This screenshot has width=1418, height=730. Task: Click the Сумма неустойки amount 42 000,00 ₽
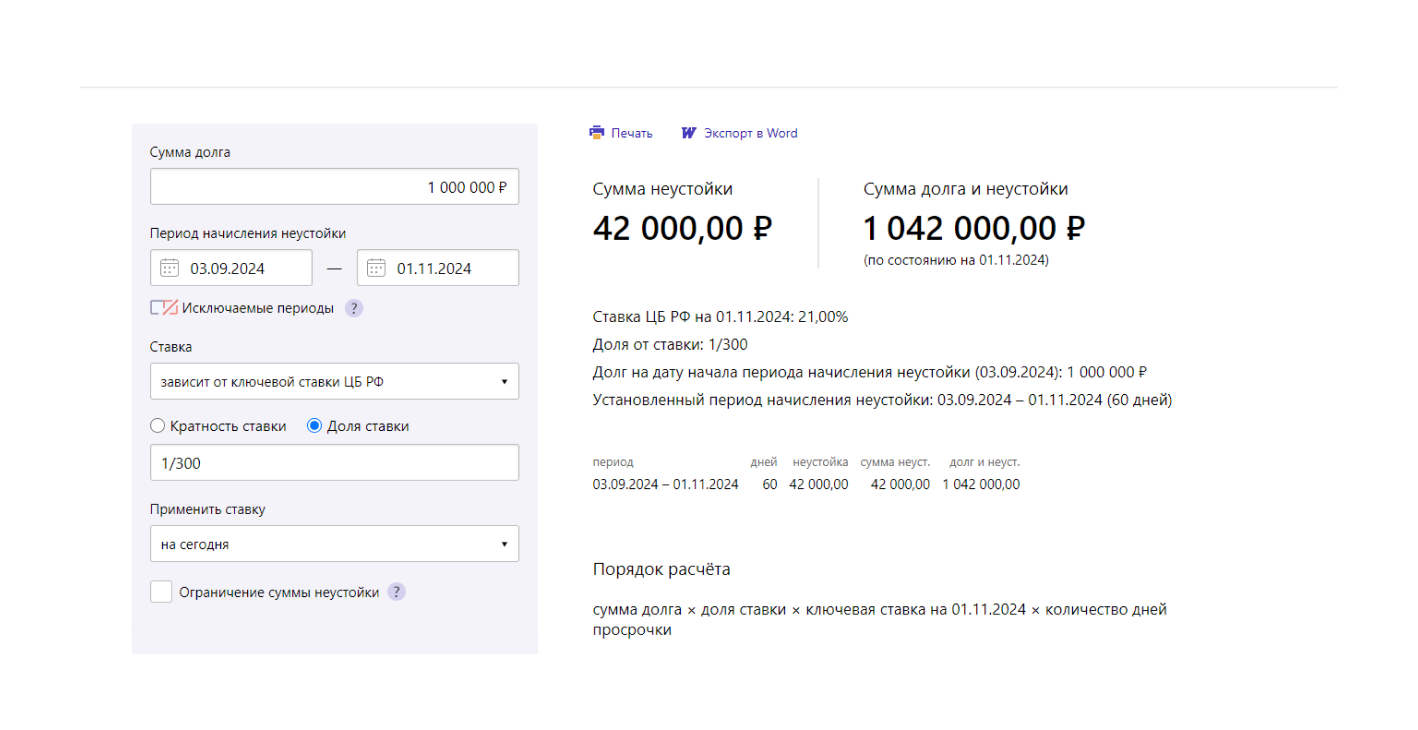(682, 229)
